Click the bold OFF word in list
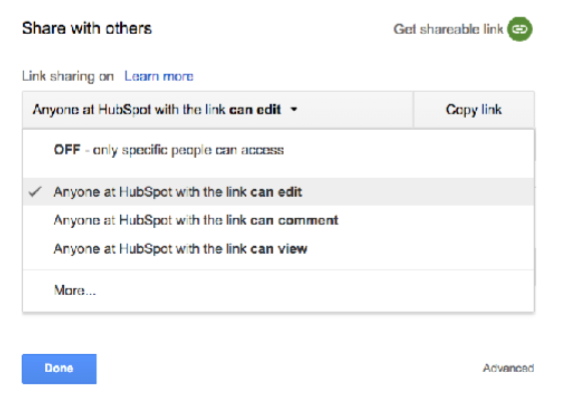Image resolution: width=571 pixels, height=394 pixels. pyautogui.click(x=67, y=150)
